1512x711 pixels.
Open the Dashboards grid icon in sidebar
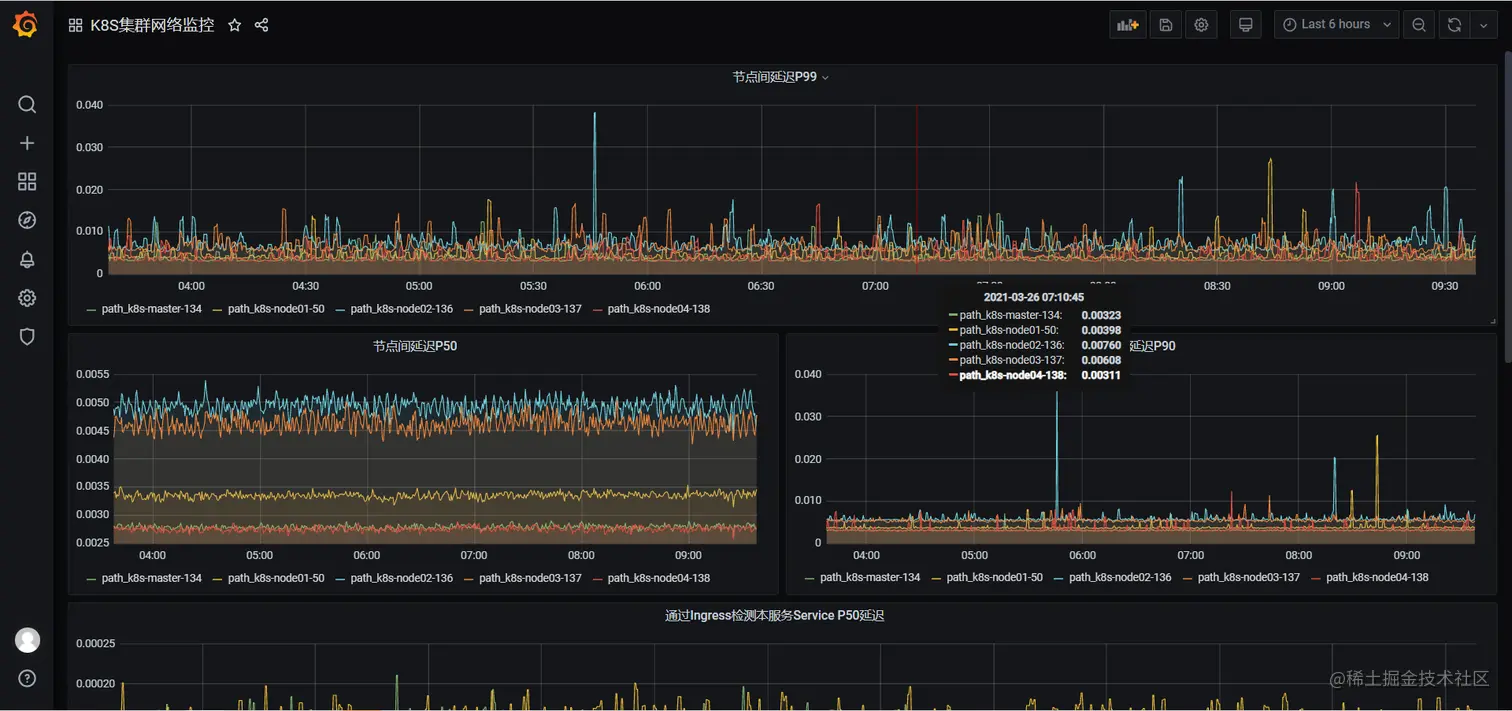pyautogui.click(x=27, y=181)
